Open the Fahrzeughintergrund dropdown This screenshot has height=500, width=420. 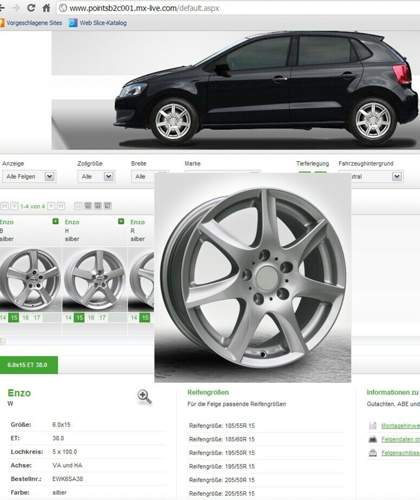pos(371,176)
